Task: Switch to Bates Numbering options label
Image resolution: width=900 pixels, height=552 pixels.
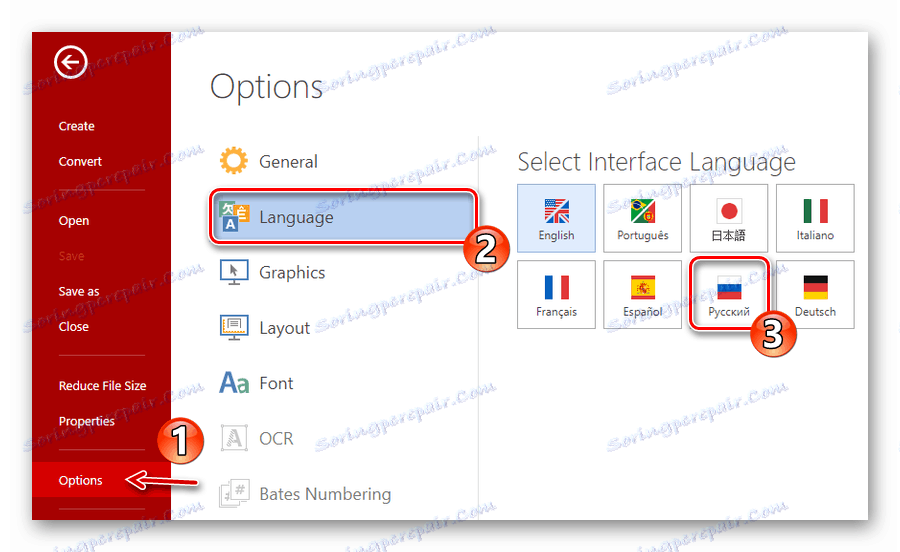Action: [325, 494]
